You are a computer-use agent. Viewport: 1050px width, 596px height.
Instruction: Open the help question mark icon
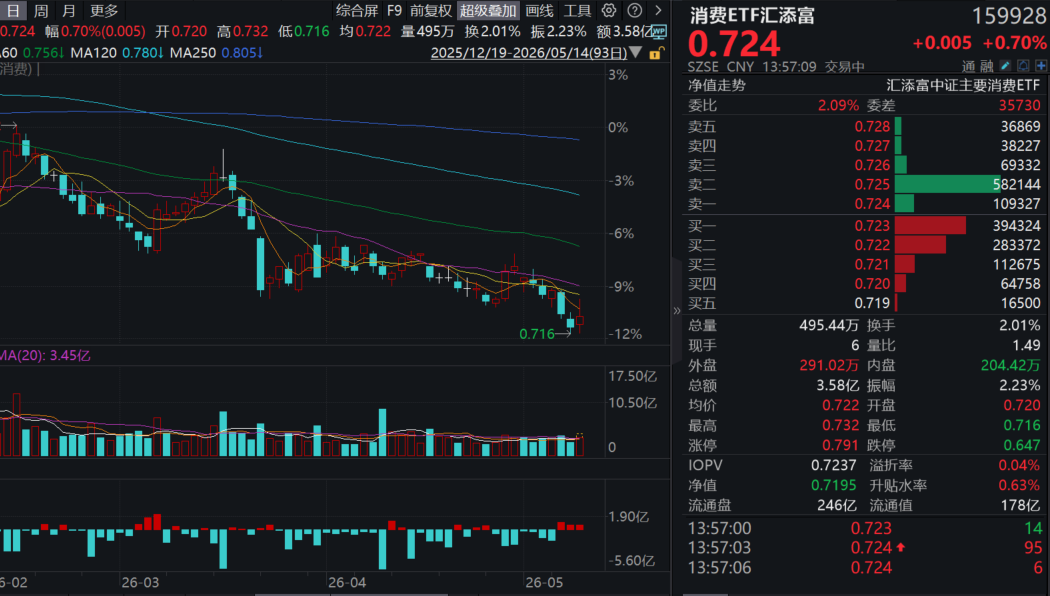(x=634, y=10)
